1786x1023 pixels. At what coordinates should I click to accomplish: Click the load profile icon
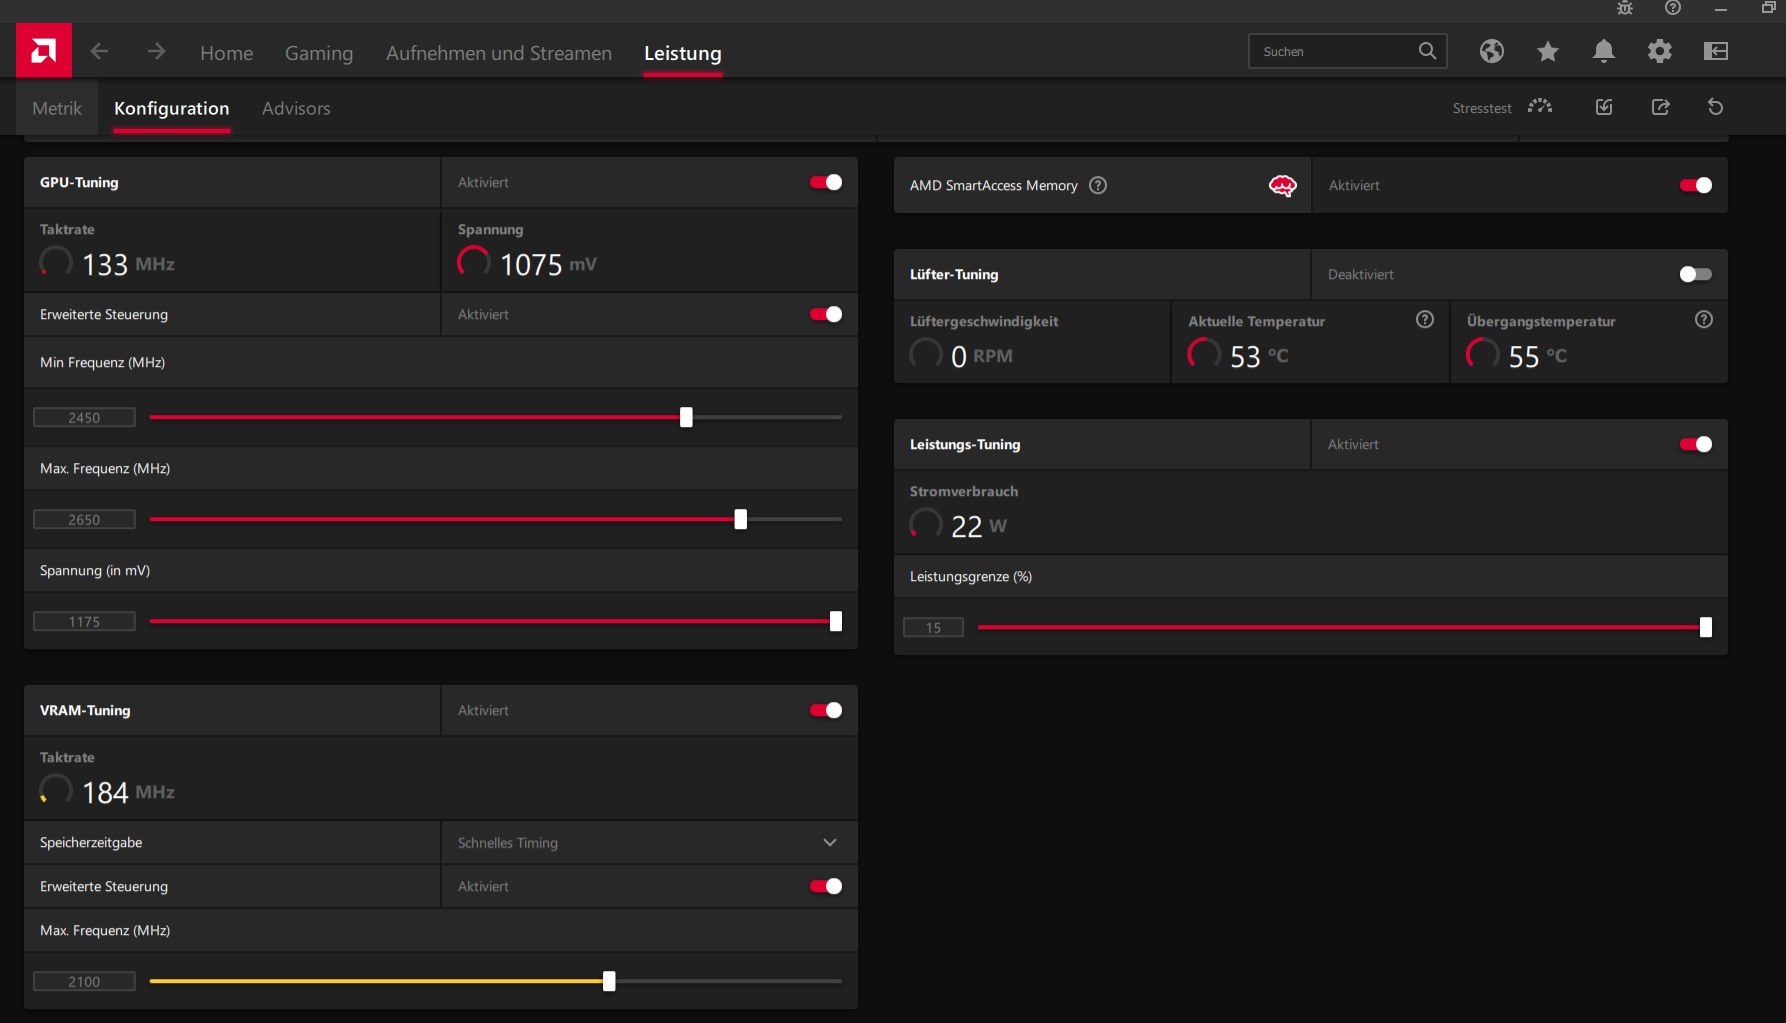tap(1604, 107)
